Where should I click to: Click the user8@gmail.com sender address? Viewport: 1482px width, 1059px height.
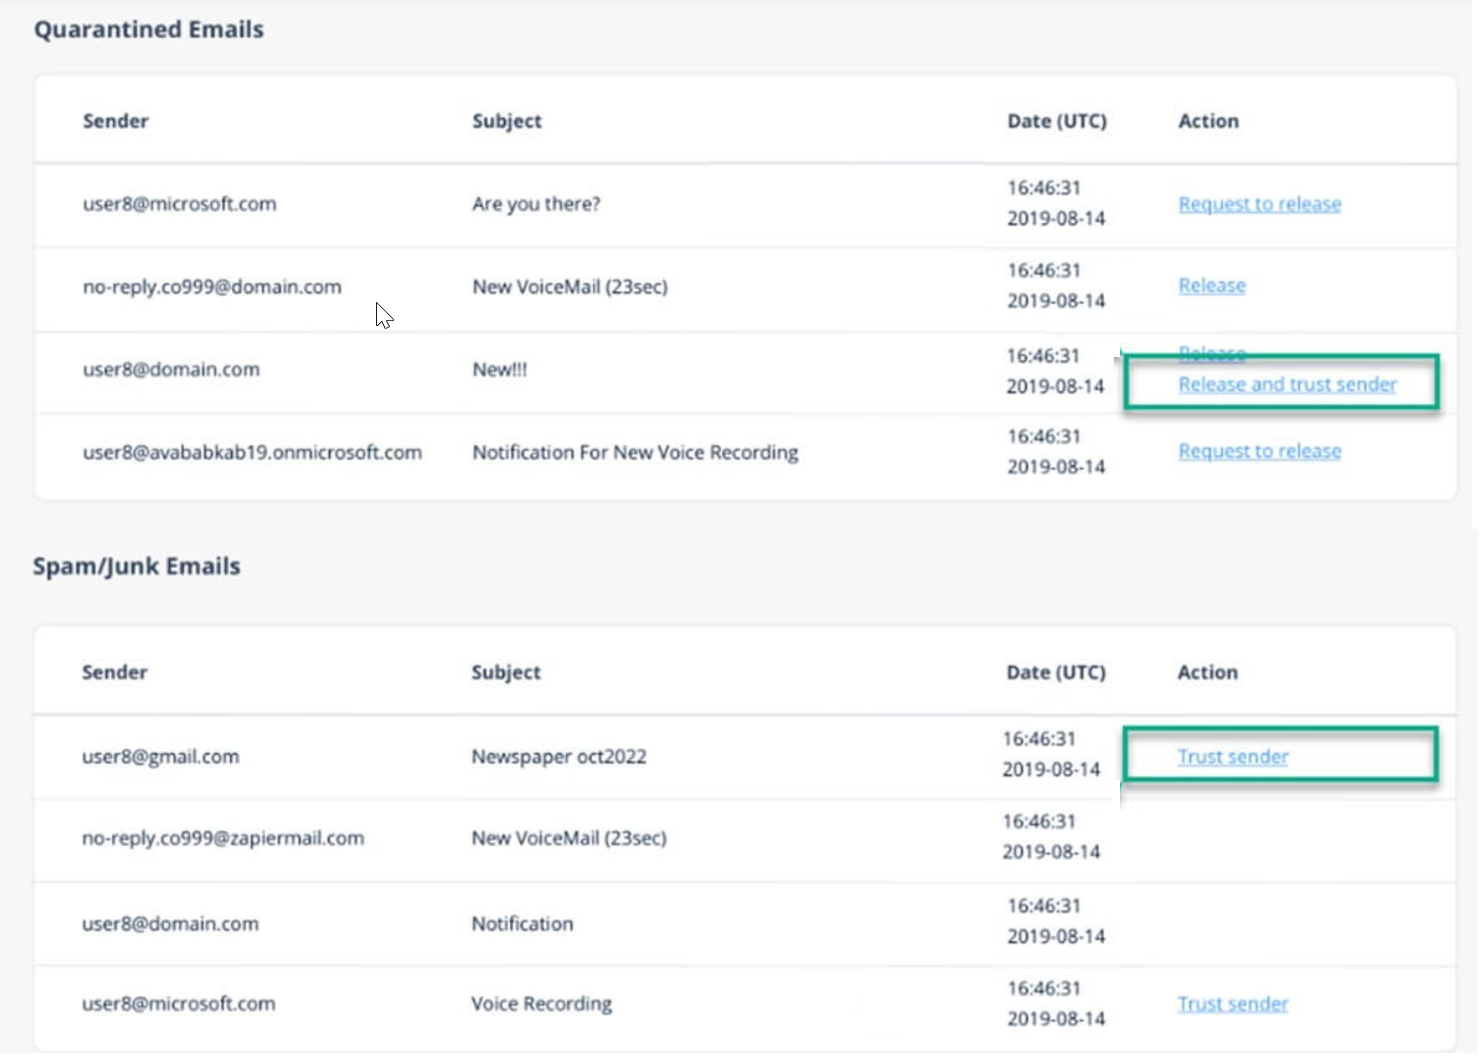161,757
